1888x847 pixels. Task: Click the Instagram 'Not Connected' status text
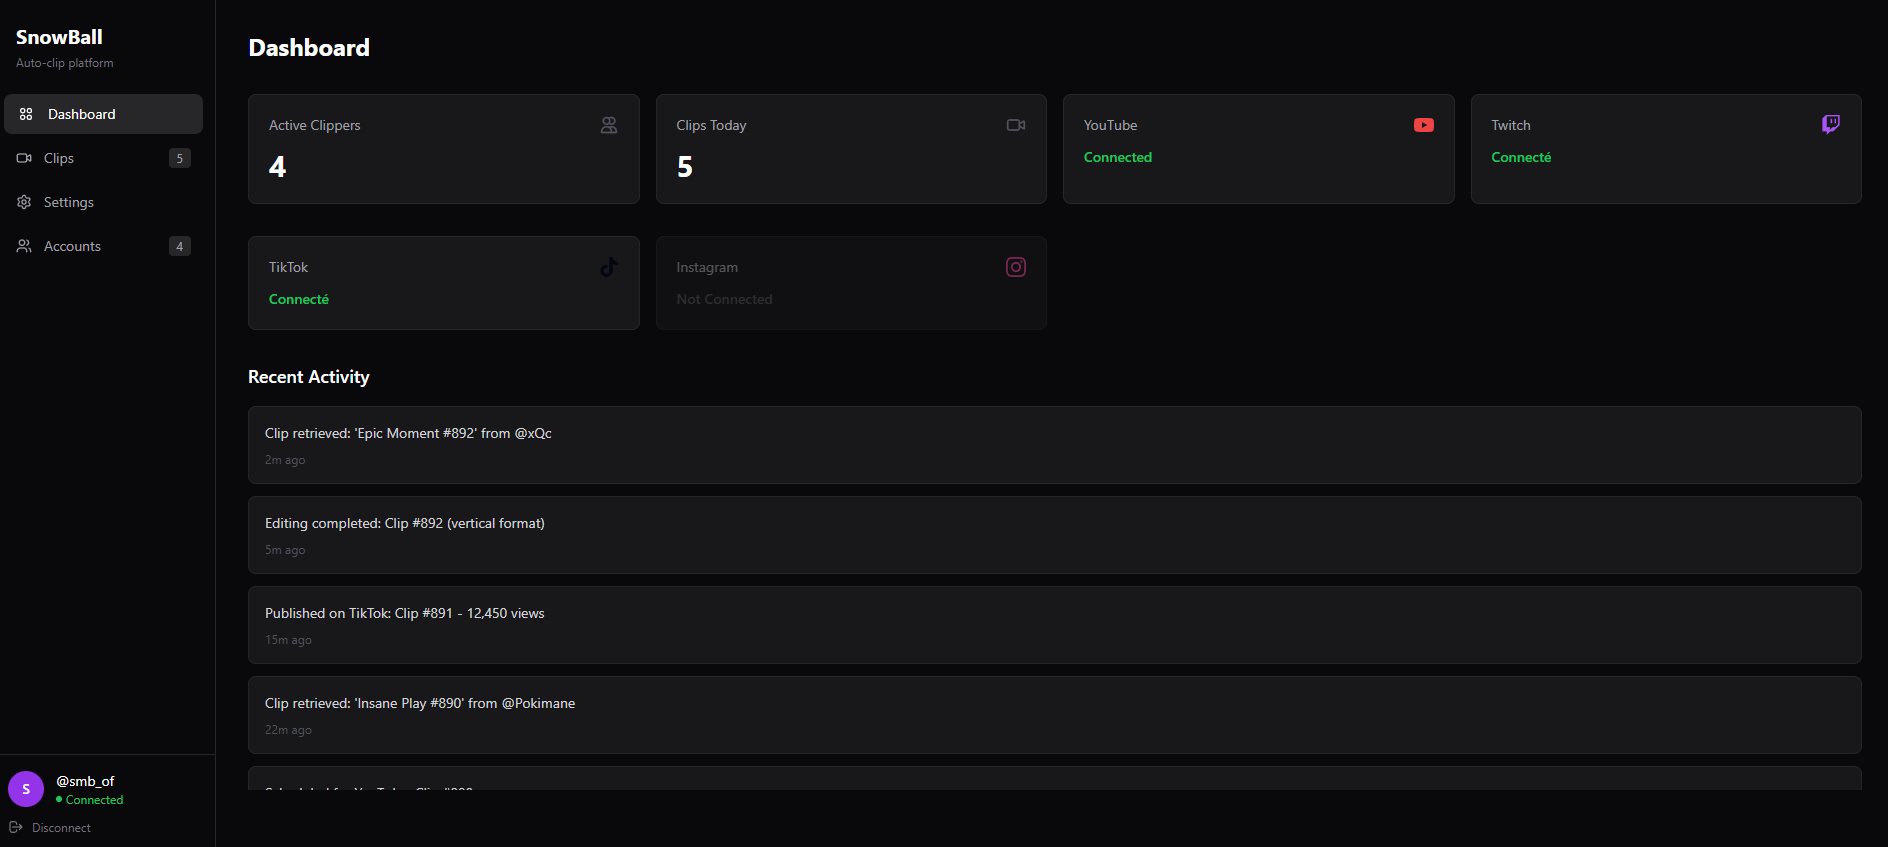(724, 299)
